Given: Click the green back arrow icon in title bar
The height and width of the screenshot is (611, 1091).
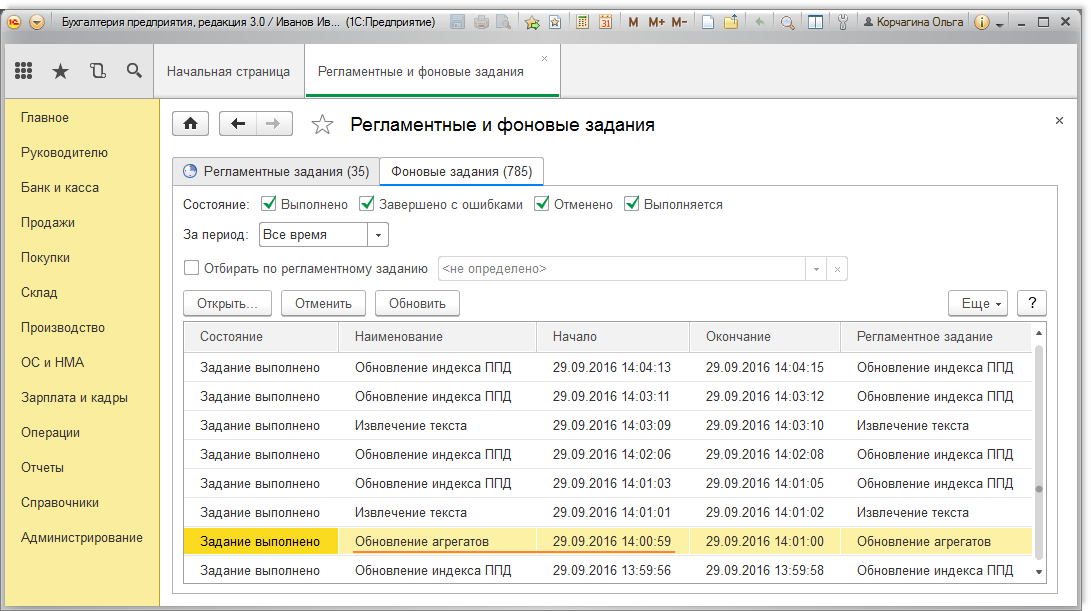Looking at the screenshot, I should pyautogui.click(x=760, y=22).
